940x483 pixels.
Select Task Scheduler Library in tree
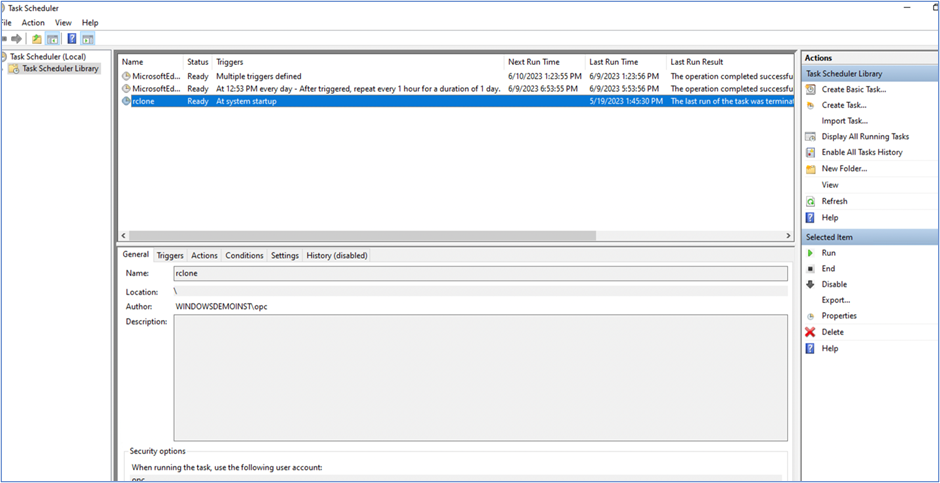pos(60,69)
